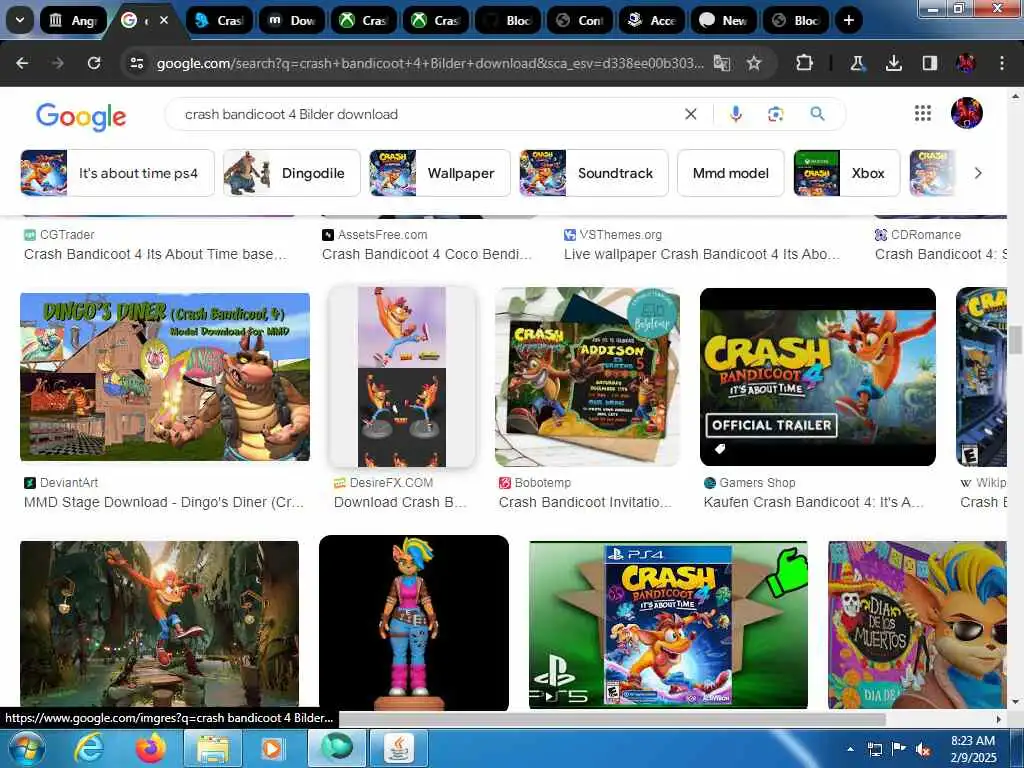Open Action Center flag icon
Image resolution: width=1024 pixels, height=768 pixels.
coord(899,750)
